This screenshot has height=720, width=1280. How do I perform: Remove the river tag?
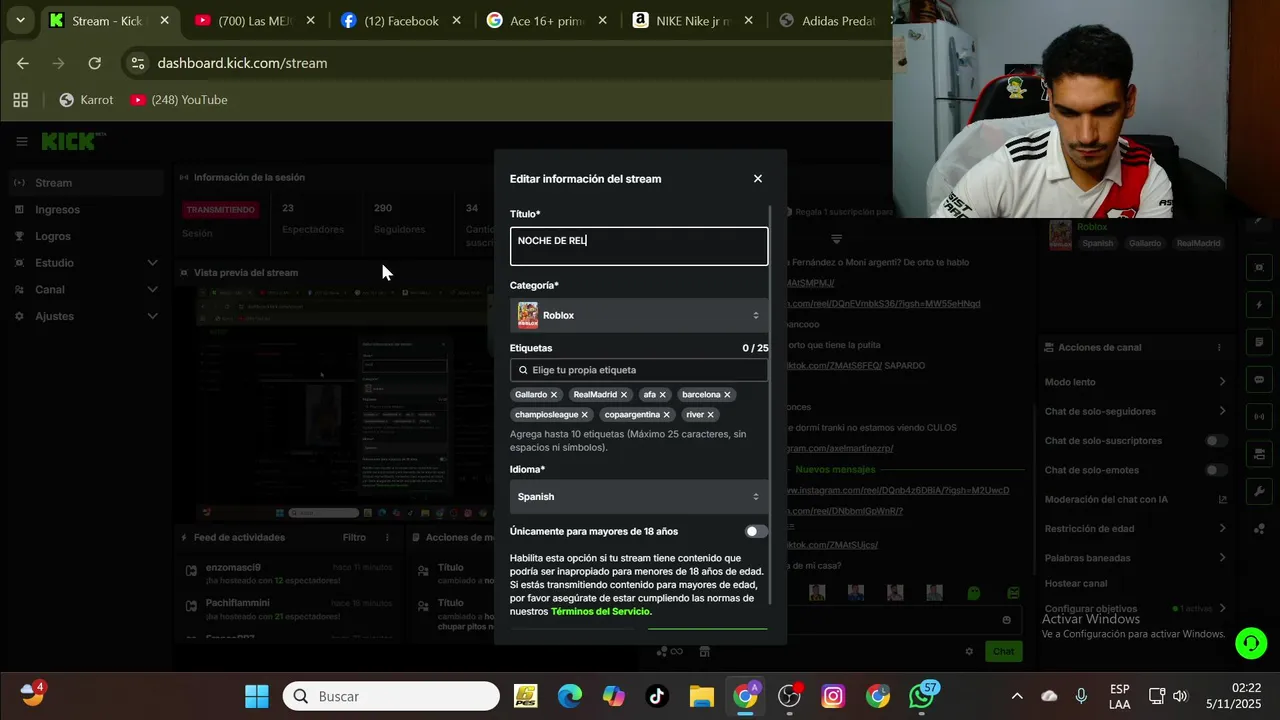[711, 415]
